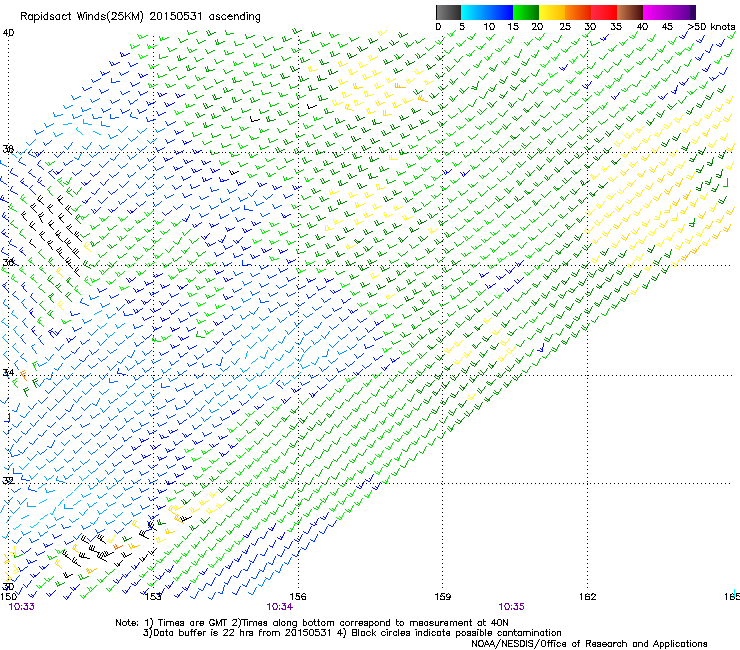Click the gray 0-5 knots legend swatch

tap(448, 12)
